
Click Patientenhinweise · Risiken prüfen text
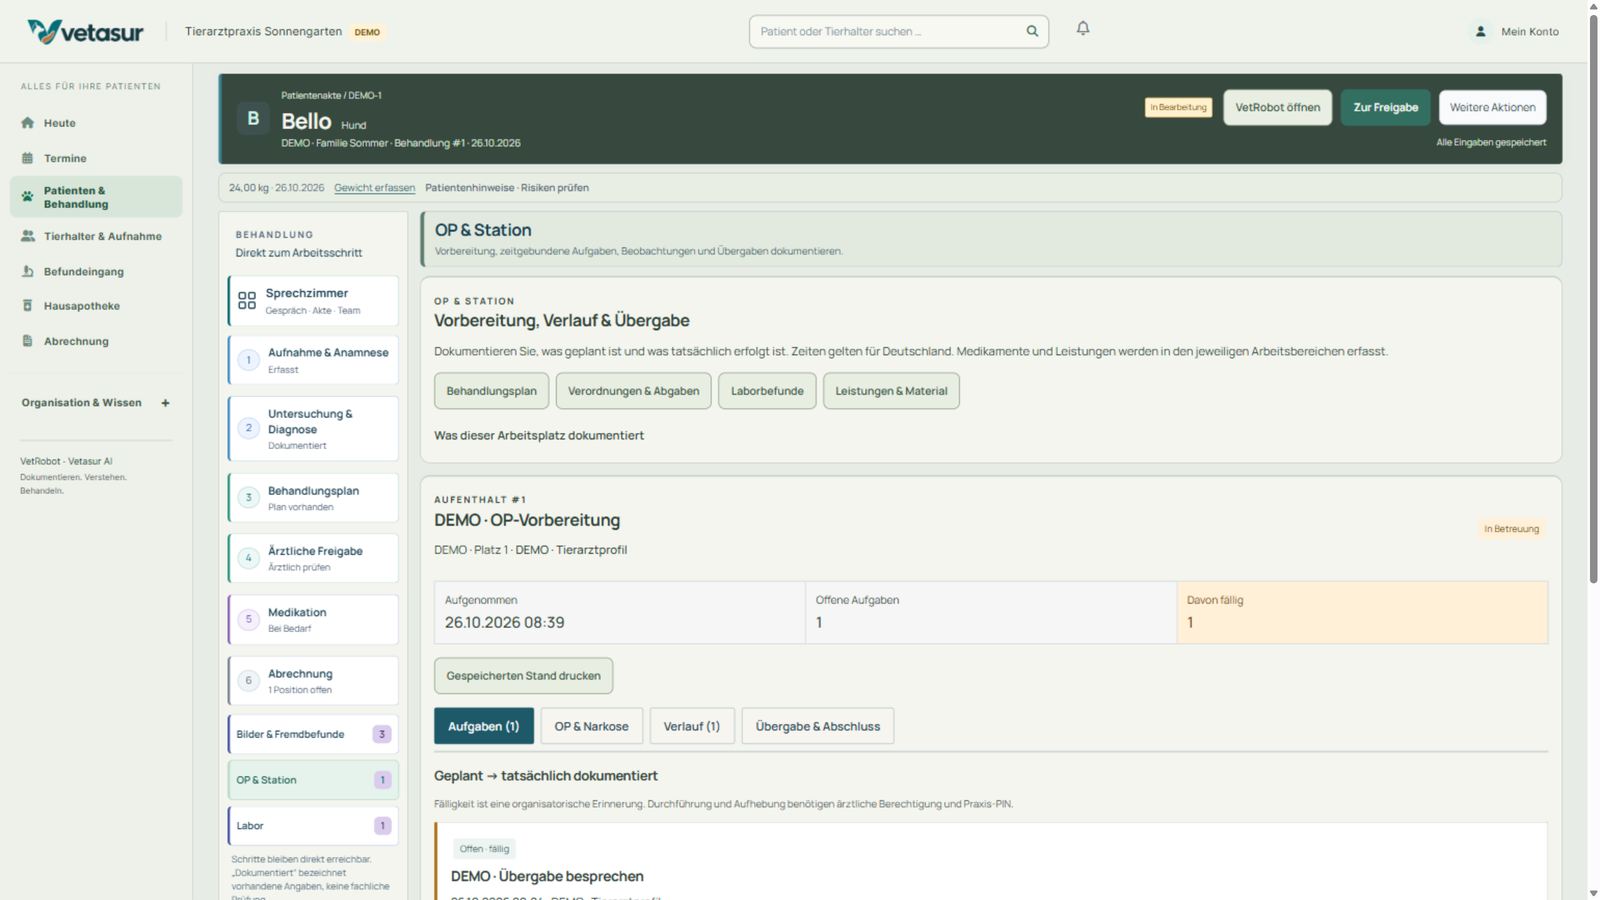click(x=507, y=188)
